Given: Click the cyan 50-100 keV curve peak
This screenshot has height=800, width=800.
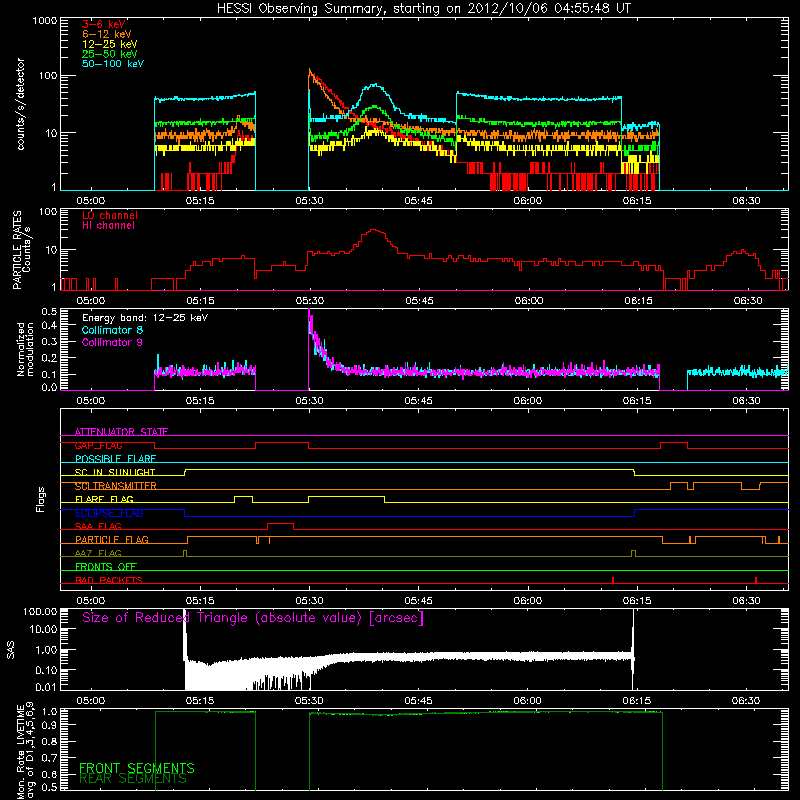Looking at the screenshot, I should [x=376, y=85].
